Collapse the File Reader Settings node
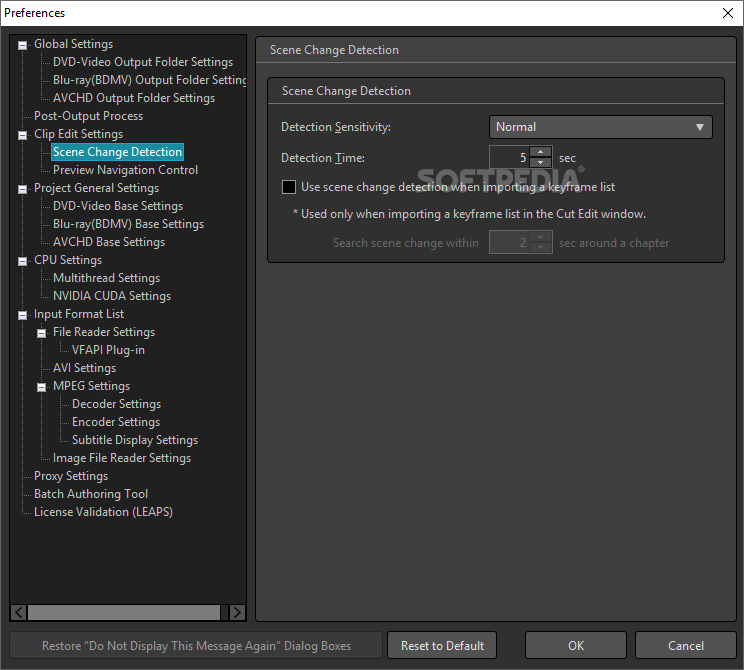744x670 pixels. [41, 334]
